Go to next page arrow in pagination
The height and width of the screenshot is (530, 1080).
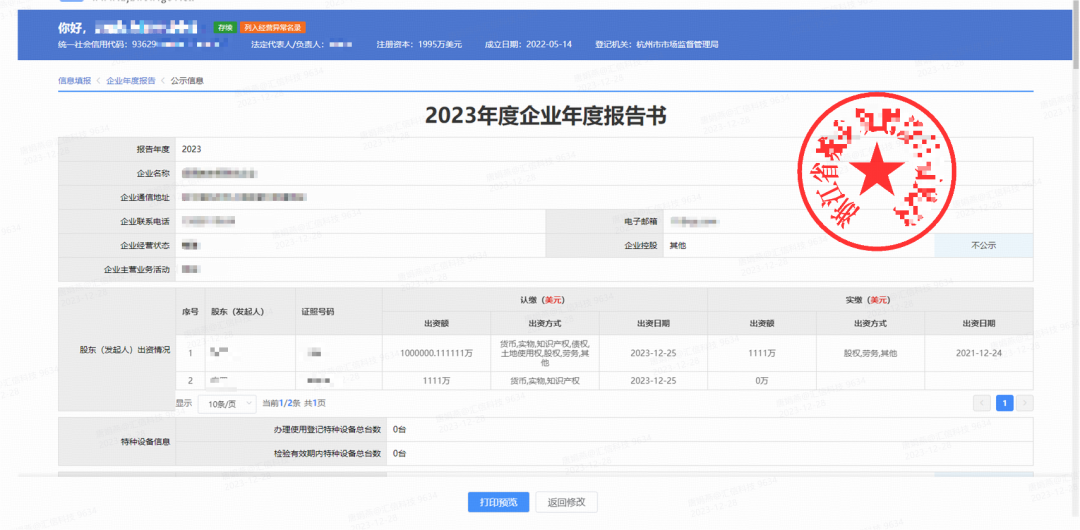click(1026, 403)
